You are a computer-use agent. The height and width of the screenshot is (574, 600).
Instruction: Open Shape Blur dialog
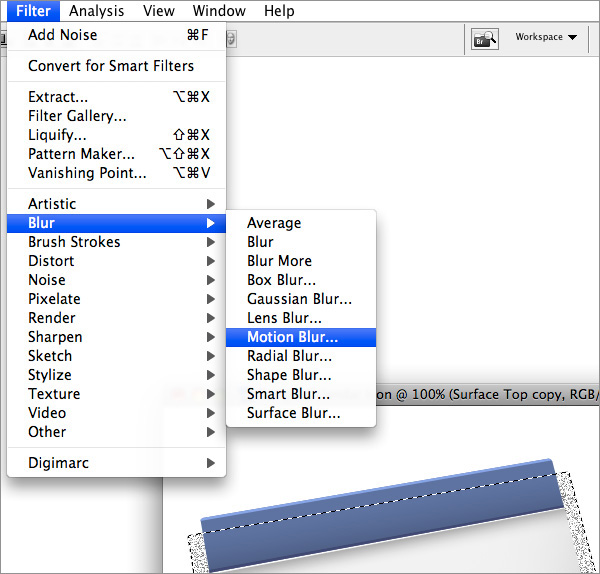click(x=301, y=375)
